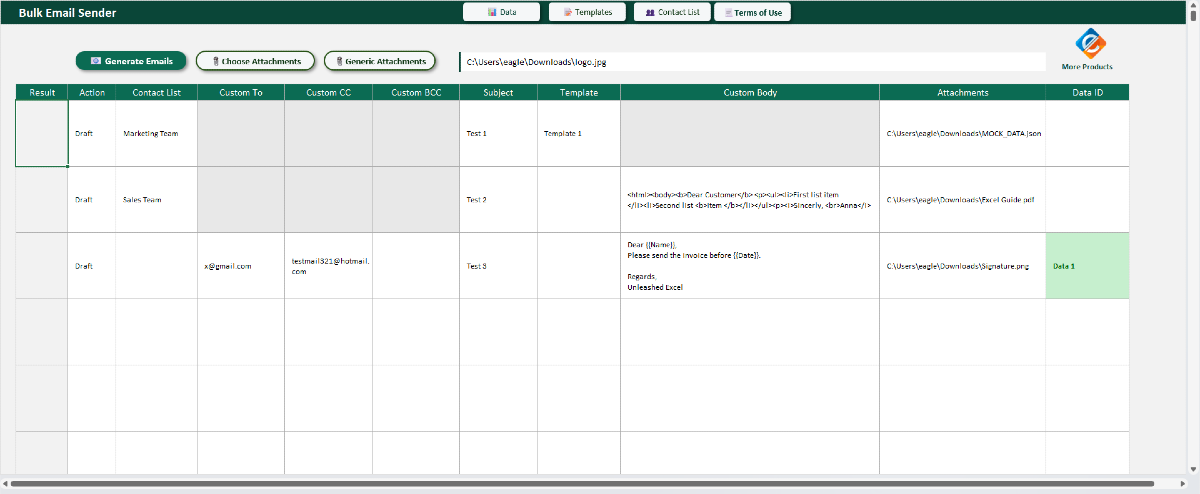Select the MOCK_DATA.json attachment cell

point(963,133)
